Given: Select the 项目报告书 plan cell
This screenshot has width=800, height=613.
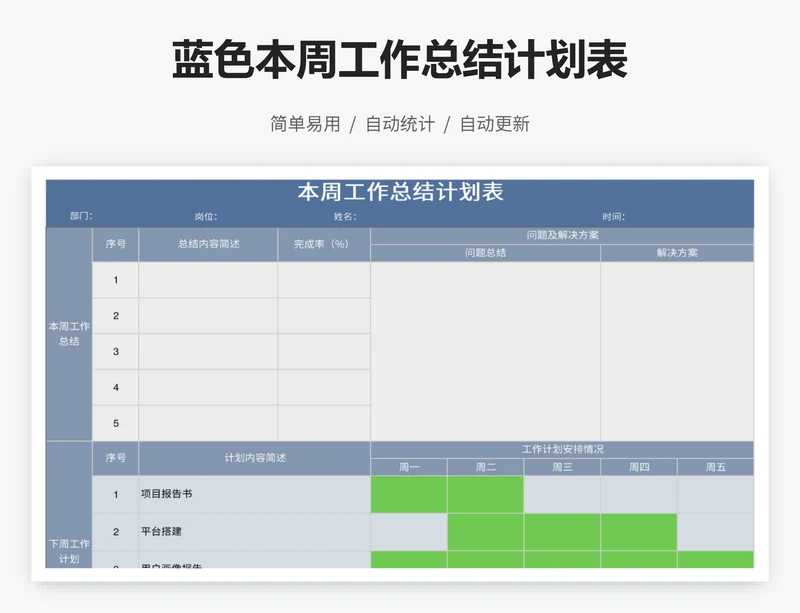Looking at the screenshot, I should [255, 495].
